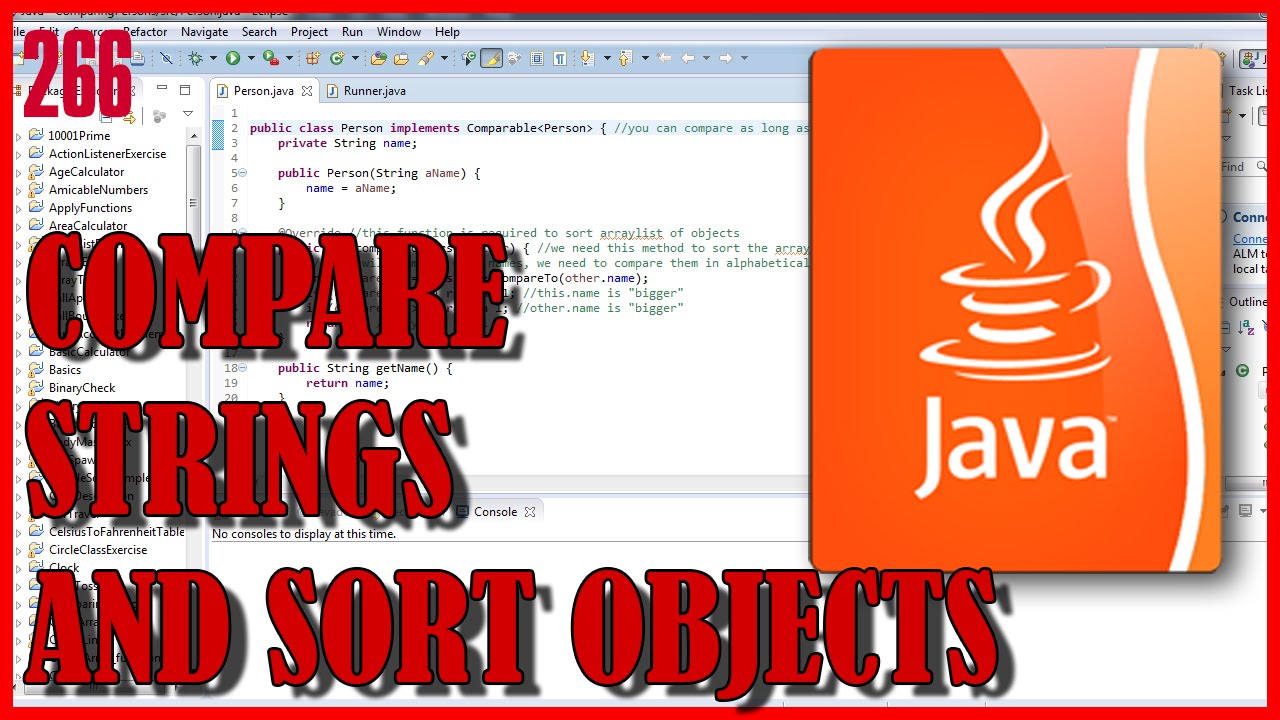This screenshot has height=720, width=1280.
Task: Click code line 'private String name;'
Action: pos(347,143)
